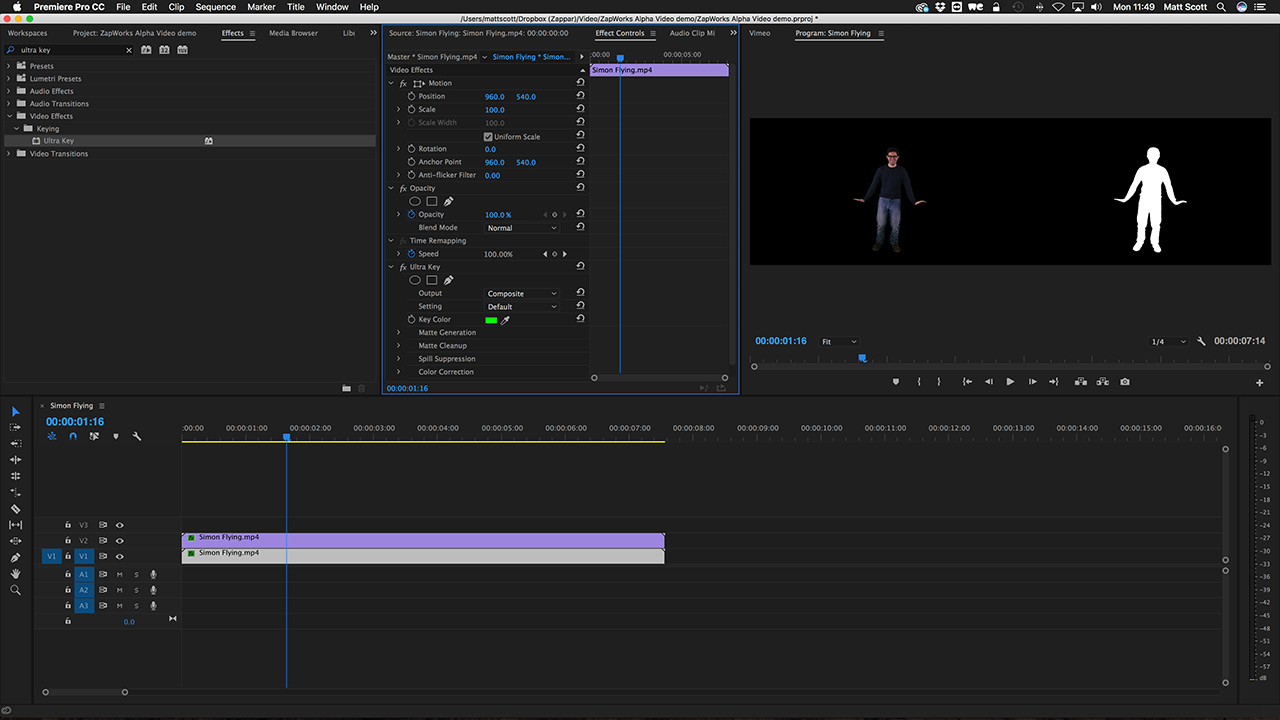Uncheck the Uniform Scale checkbox
Image resolution: width=1280 pixels, height=720 pixels.
[x=488, y=136]
